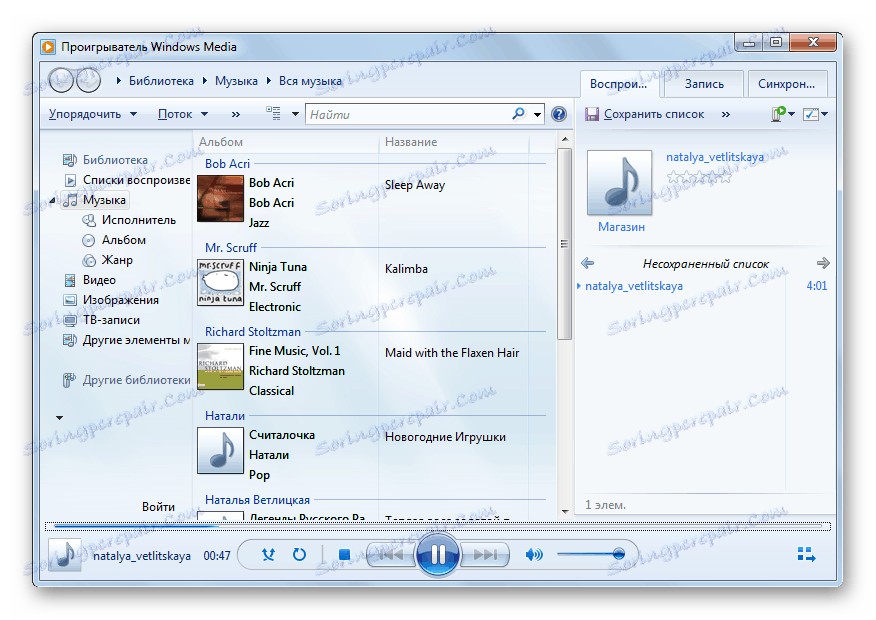Toggle repeat playback mode
This screenshot has width=876, height=620.
299,555
